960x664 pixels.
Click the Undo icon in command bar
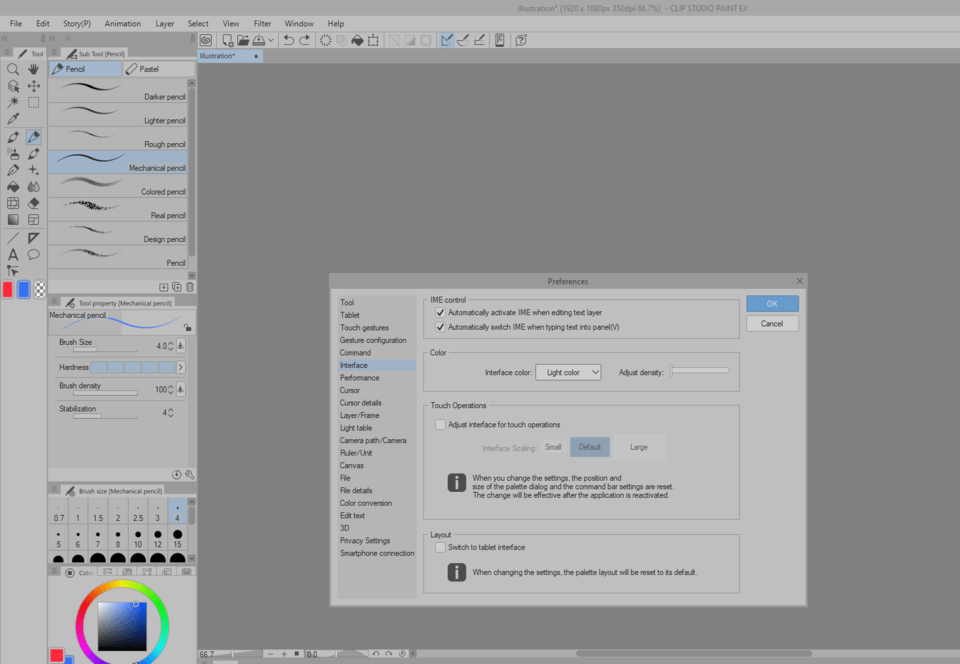288,40
